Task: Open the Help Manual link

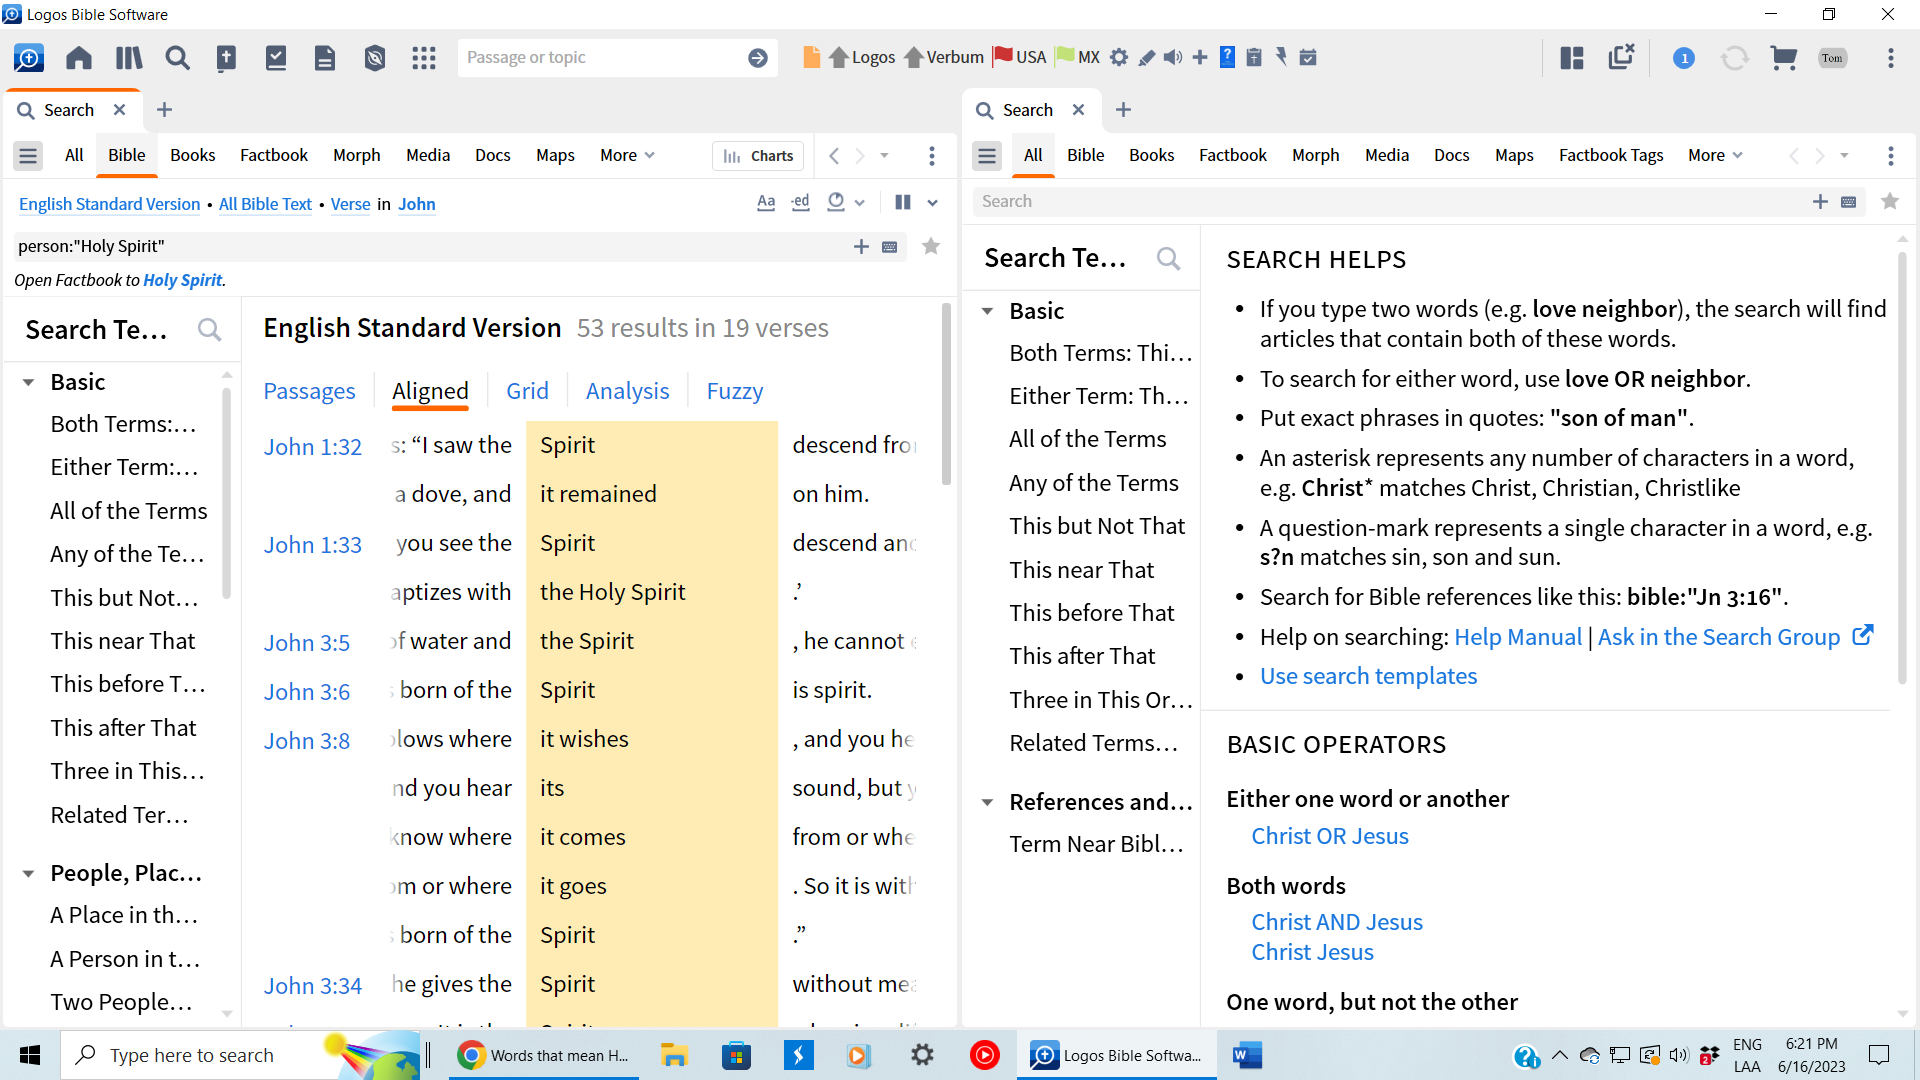Action: point(1518,637)
